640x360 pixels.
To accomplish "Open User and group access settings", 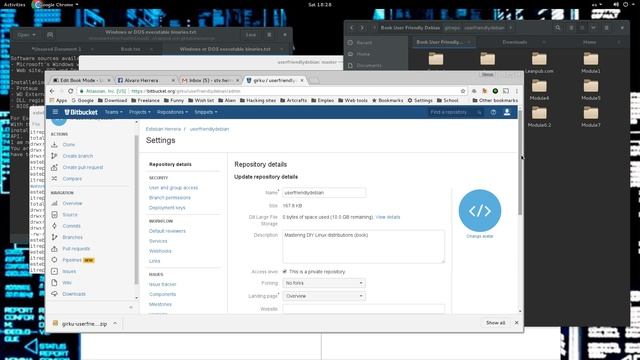I will (x=173, y=188).
